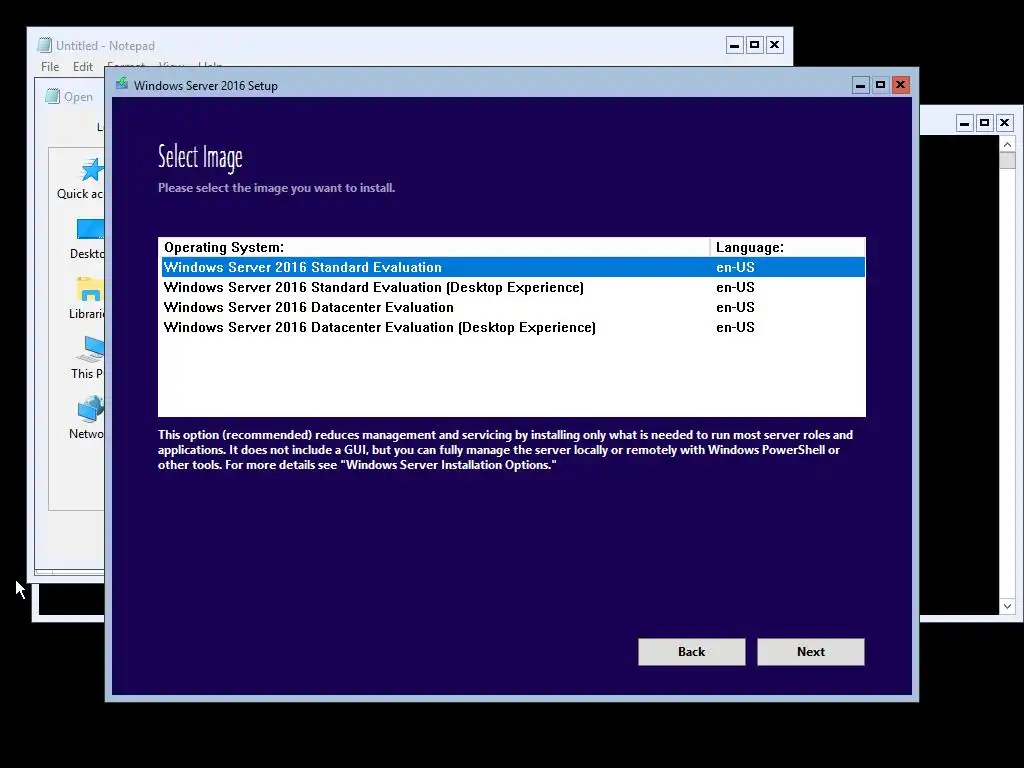
Task: Maximize the Untitled Notepad window
Action: point(754,45)
